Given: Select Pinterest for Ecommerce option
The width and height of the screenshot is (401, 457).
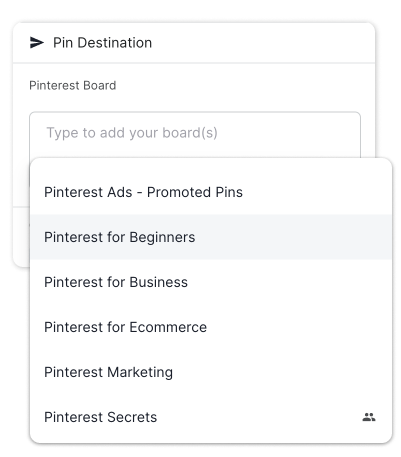Looking at the screenshot, I should point(211,327).
